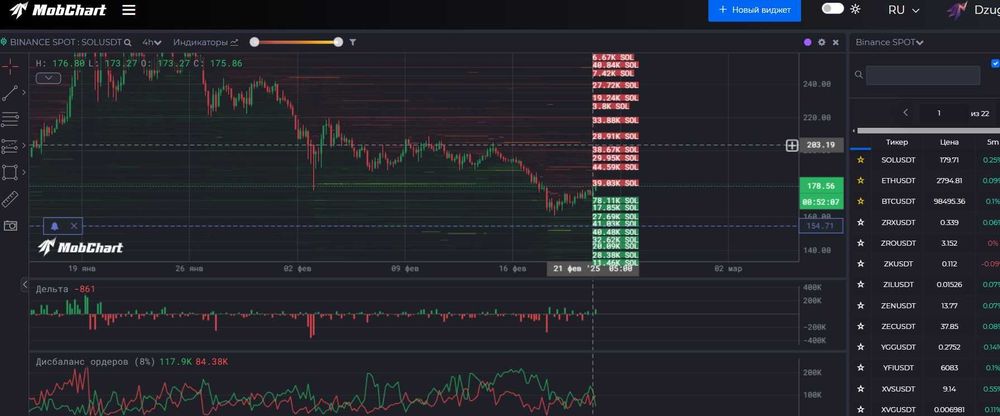Click the horizontal scrollbar in ticker panel
The height and width of the screenshot is (416, 1000).
tap(928, 130)
